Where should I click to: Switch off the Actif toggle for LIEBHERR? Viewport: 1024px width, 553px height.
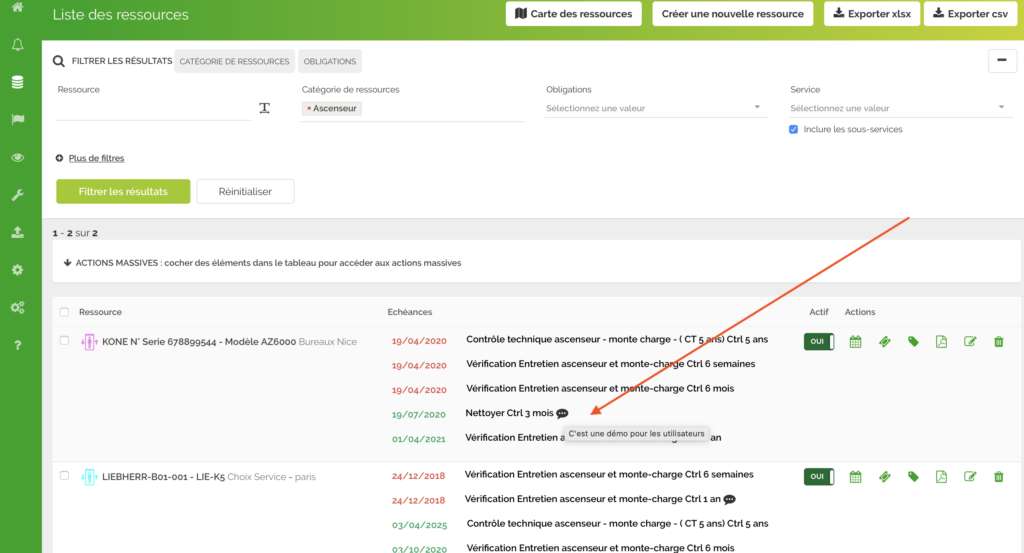click(818, 477)
